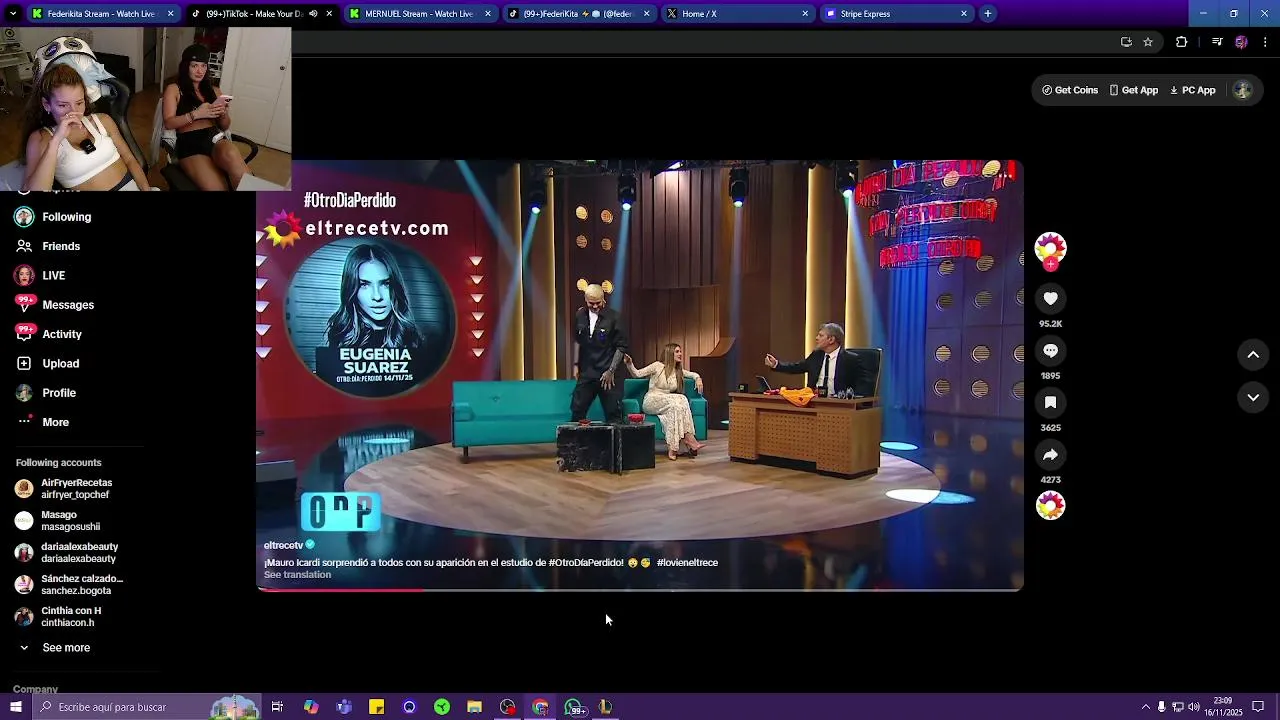Mute the TikTok tab via speaker icon
The height and width of the screenshot is (720, 1280).
coord(313,14)
